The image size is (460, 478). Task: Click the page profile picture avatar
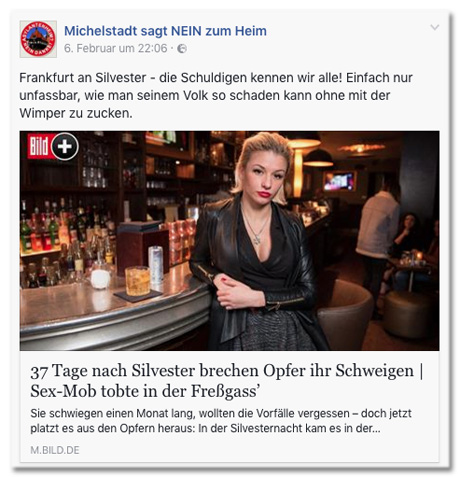[x=38, y=39]
